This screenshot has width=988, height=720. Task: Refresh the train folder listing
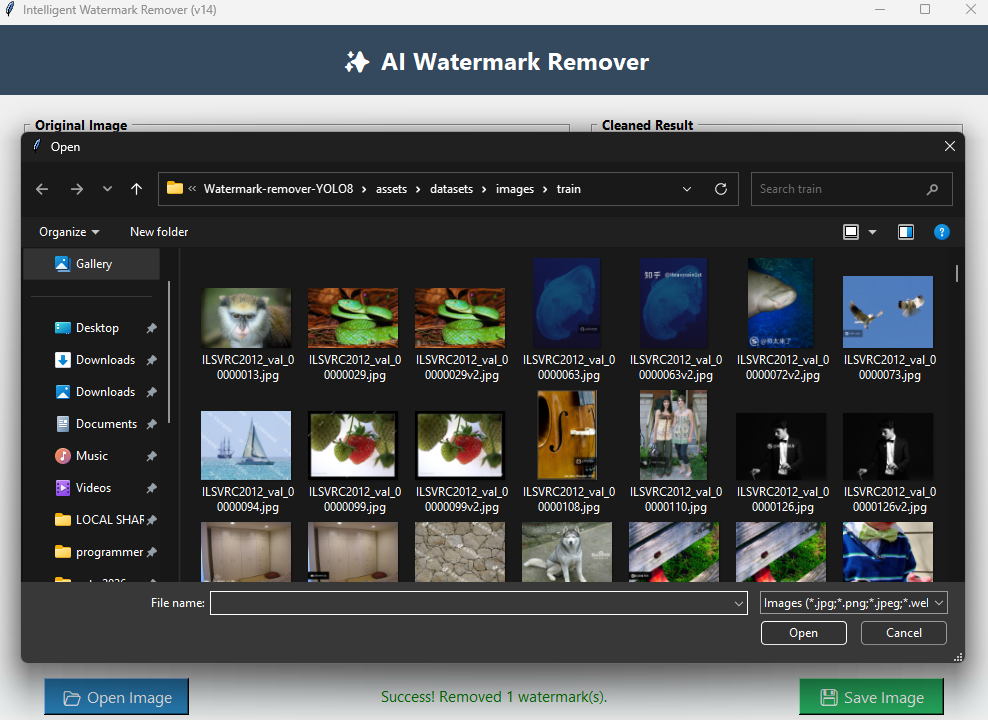coord(720,189)
